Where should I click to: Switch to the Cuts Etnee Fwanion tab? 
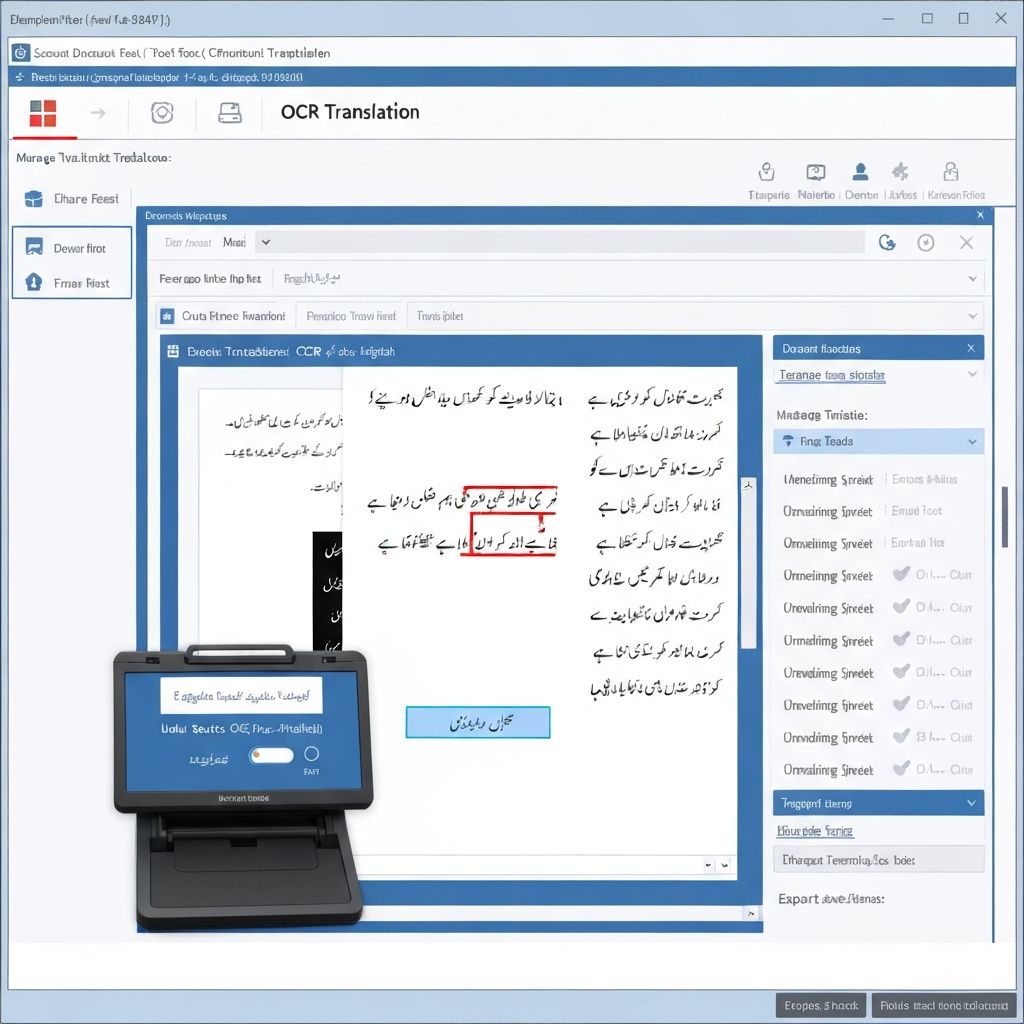(x=222, y=315)
